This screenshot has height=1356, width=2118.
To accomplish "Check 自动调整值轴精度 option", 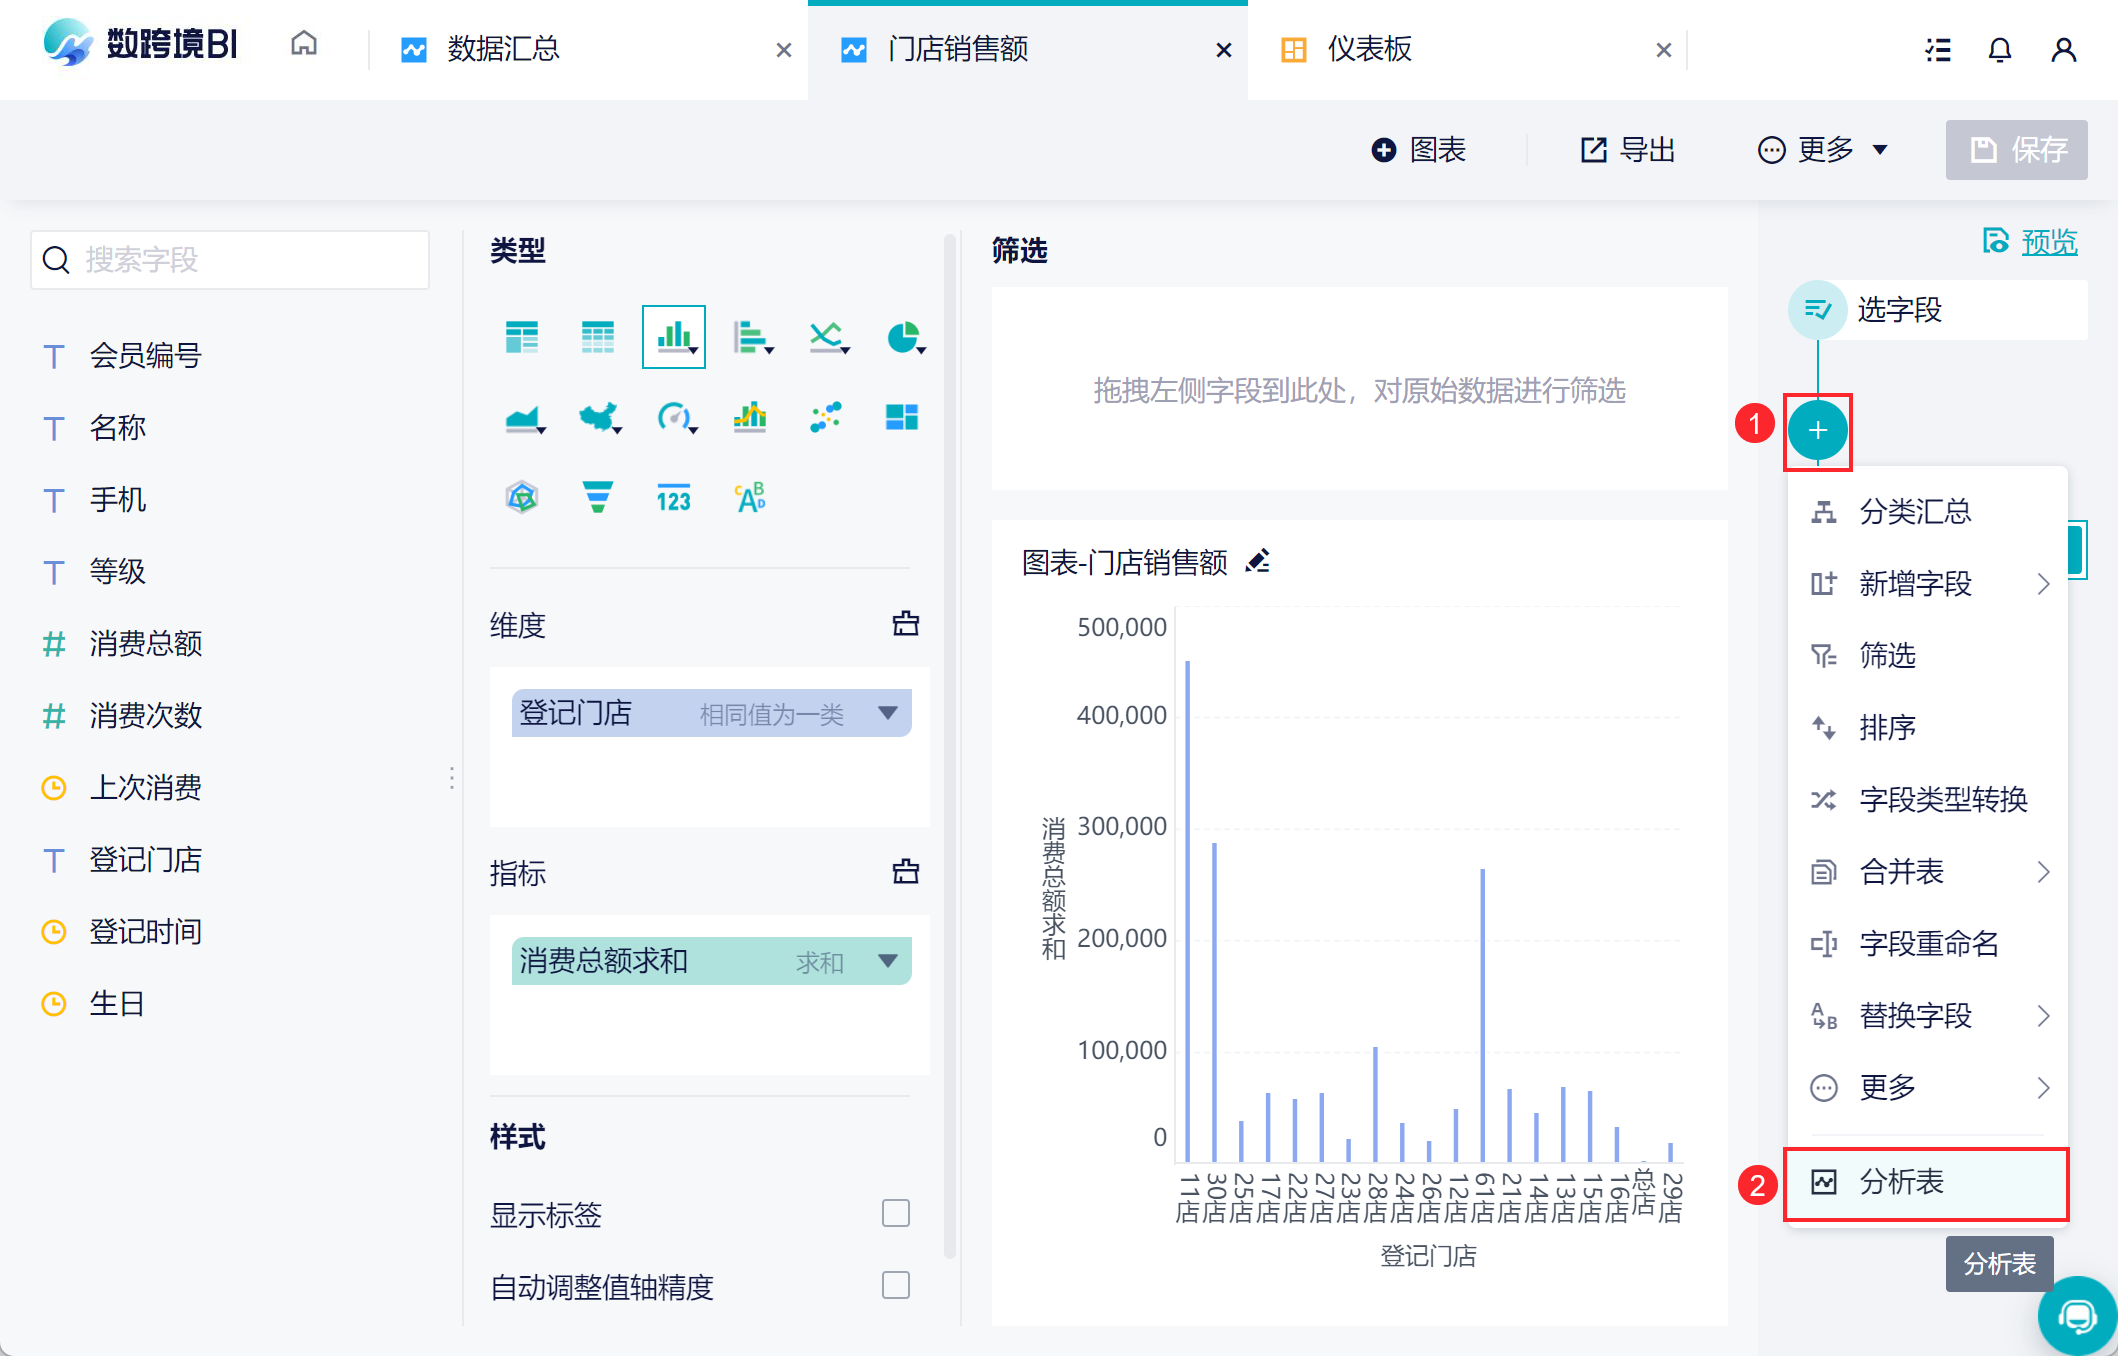I will pos(895,1285).
